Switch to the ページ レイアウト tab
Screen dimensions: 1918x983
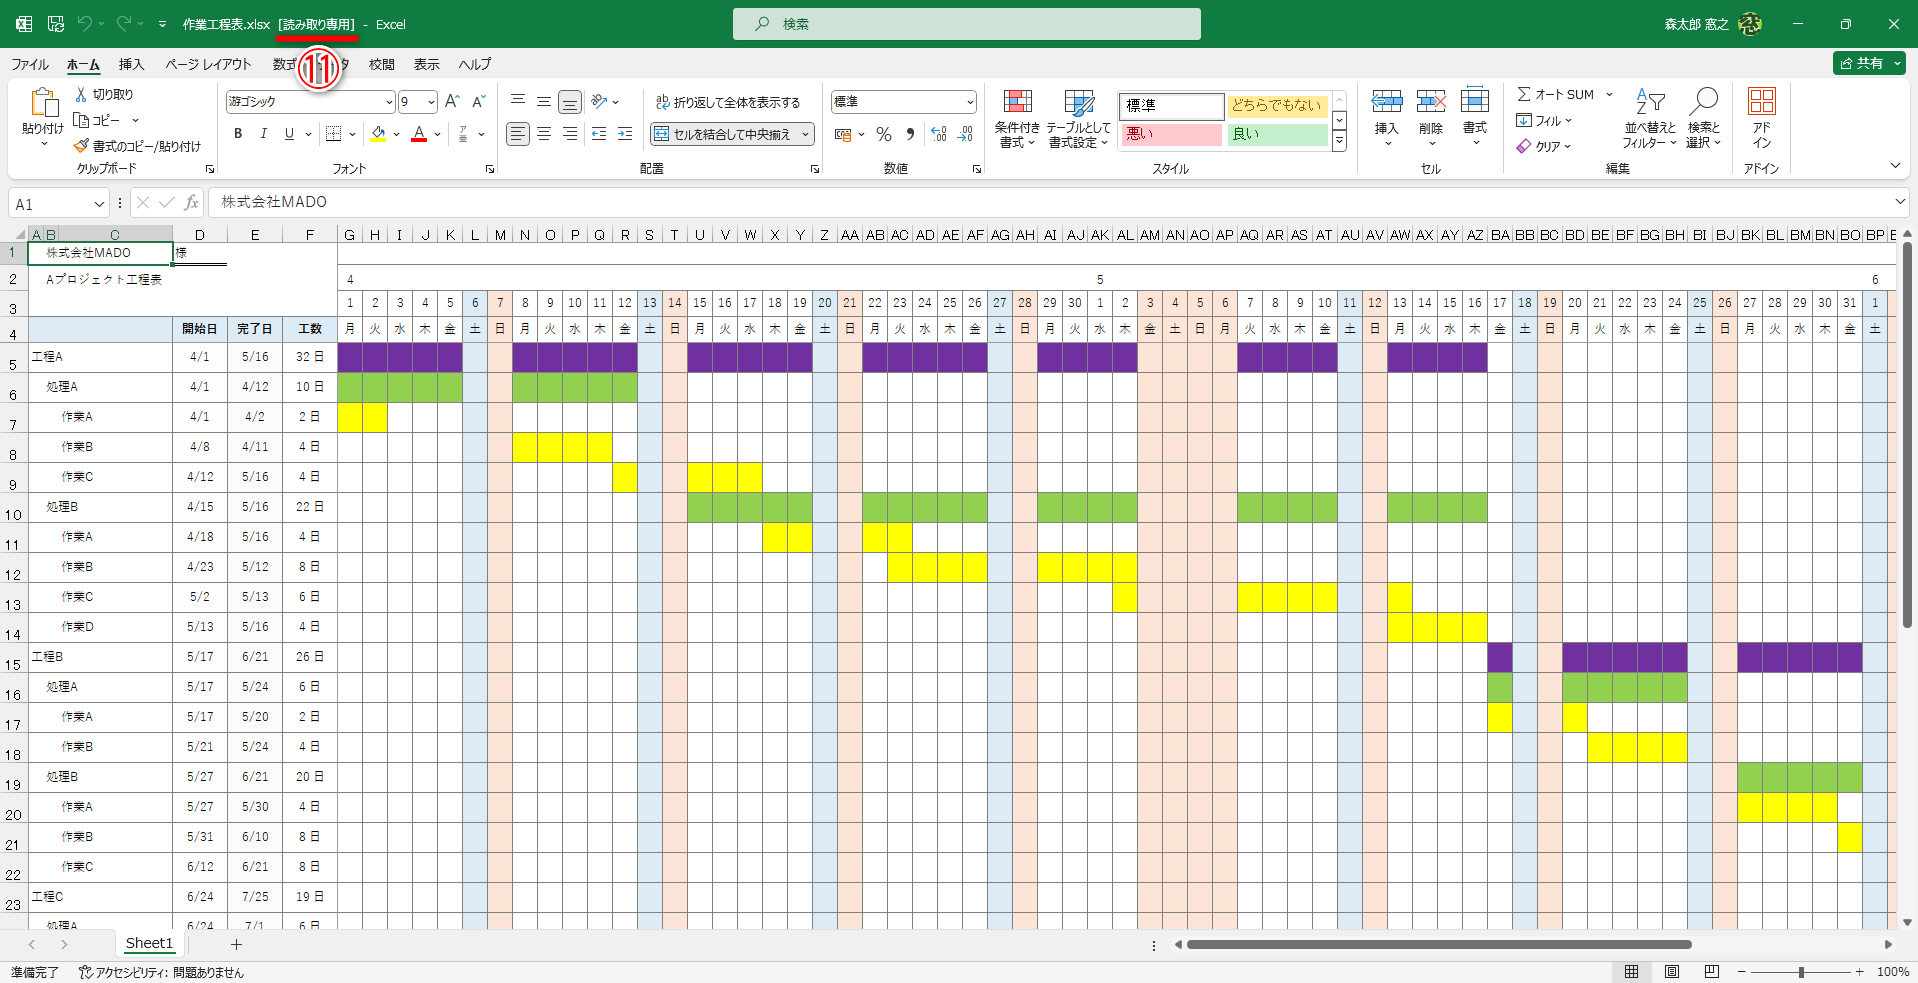click(x=208, y=64)
